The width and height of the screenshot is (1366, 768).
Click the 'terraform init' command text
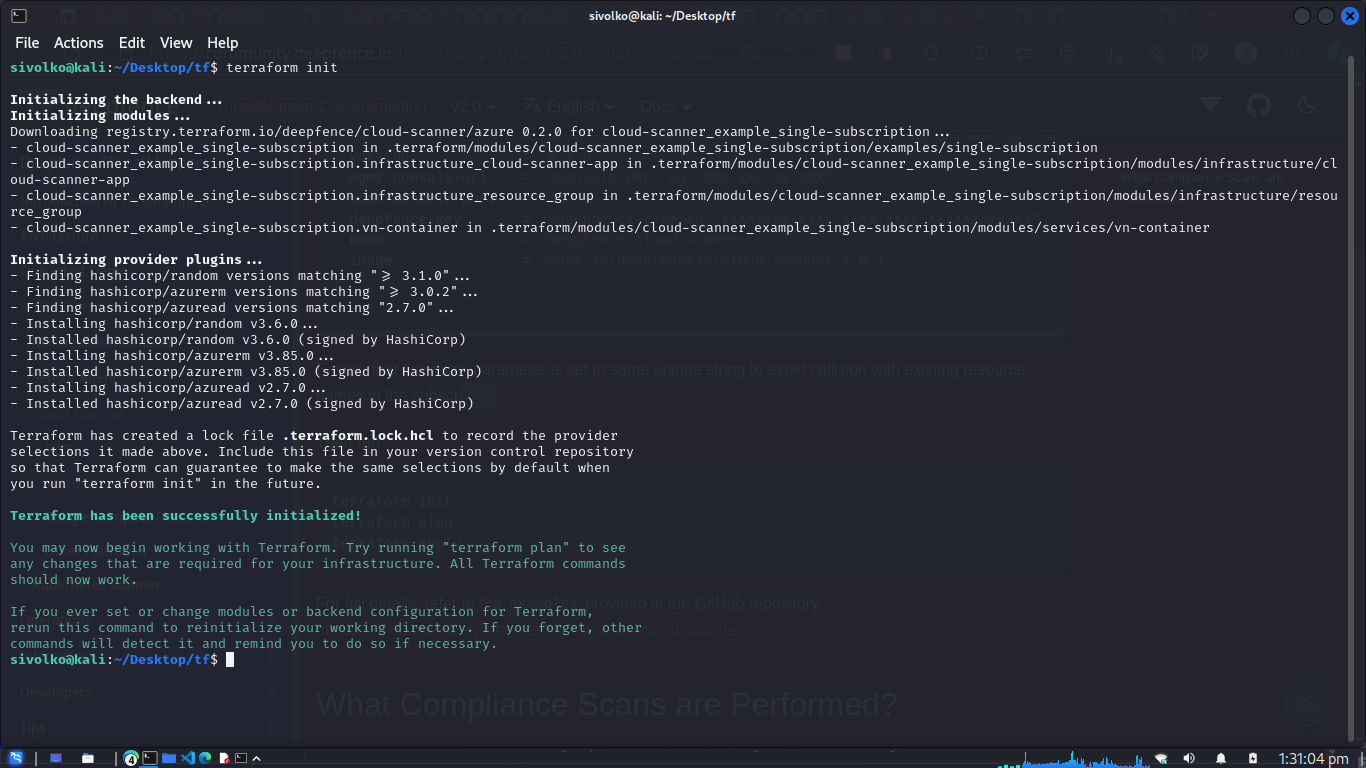click(x=282, y=68)
